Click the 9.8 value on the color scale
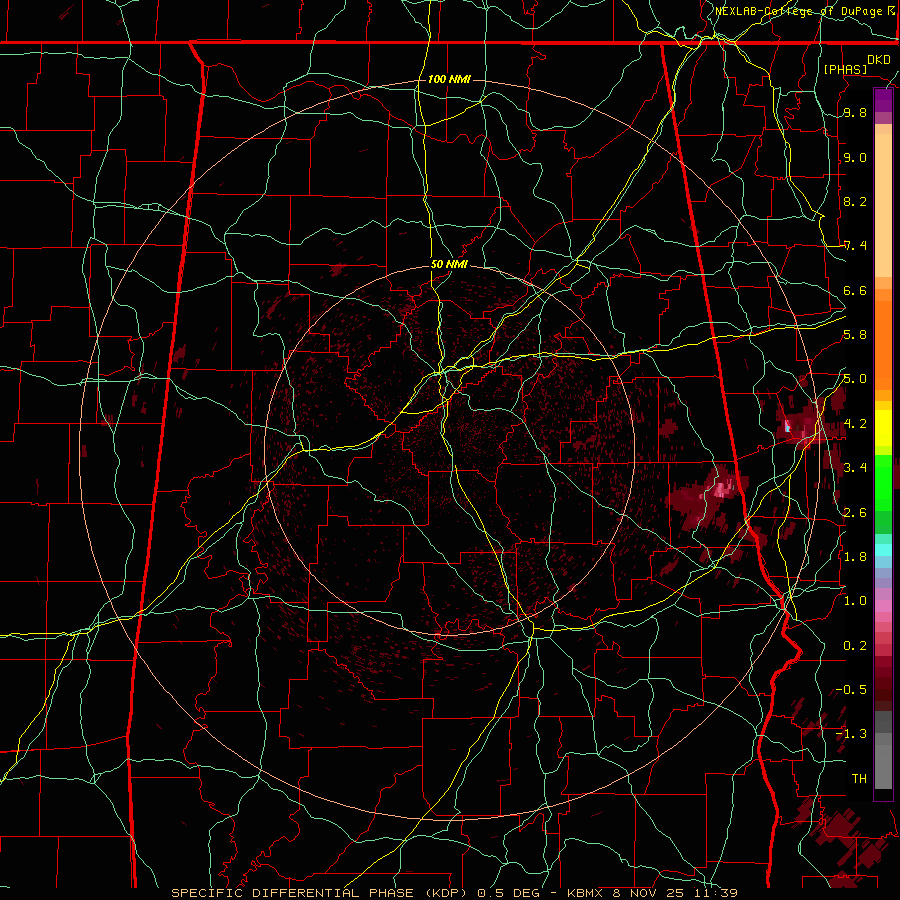900x900 pixels. 855,113
